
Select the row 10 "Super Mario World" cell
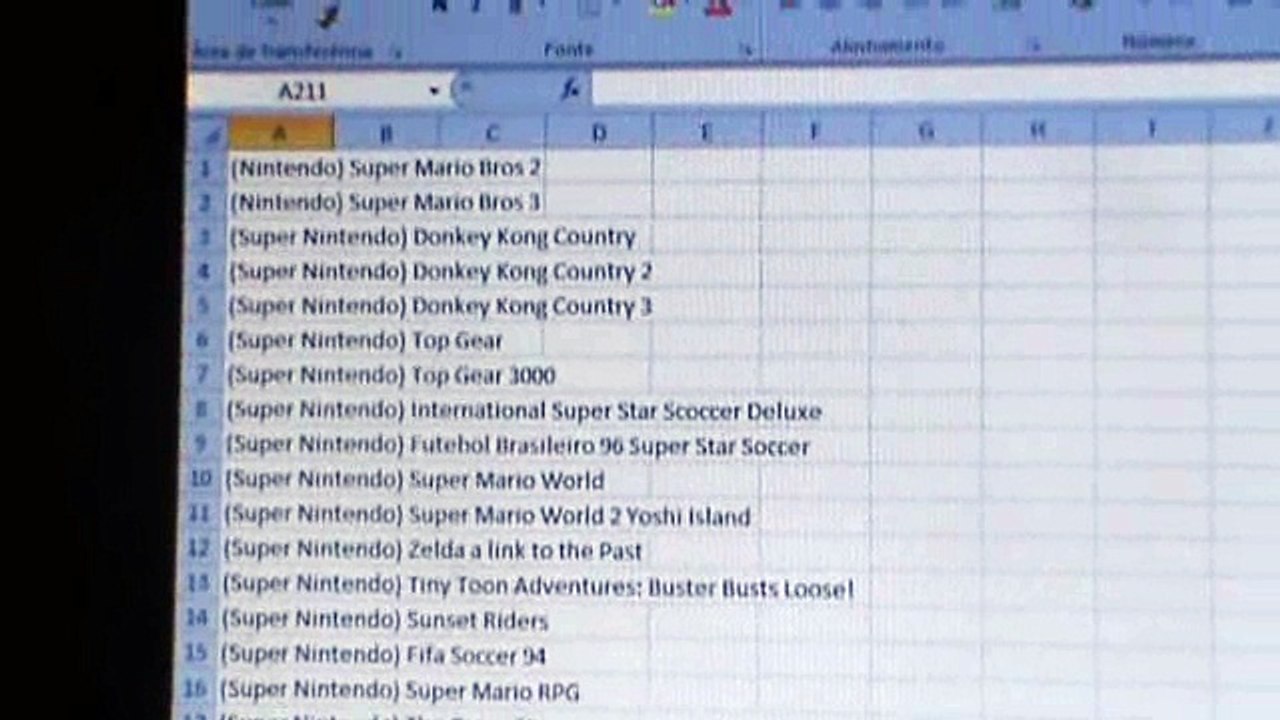pos(414,481)
